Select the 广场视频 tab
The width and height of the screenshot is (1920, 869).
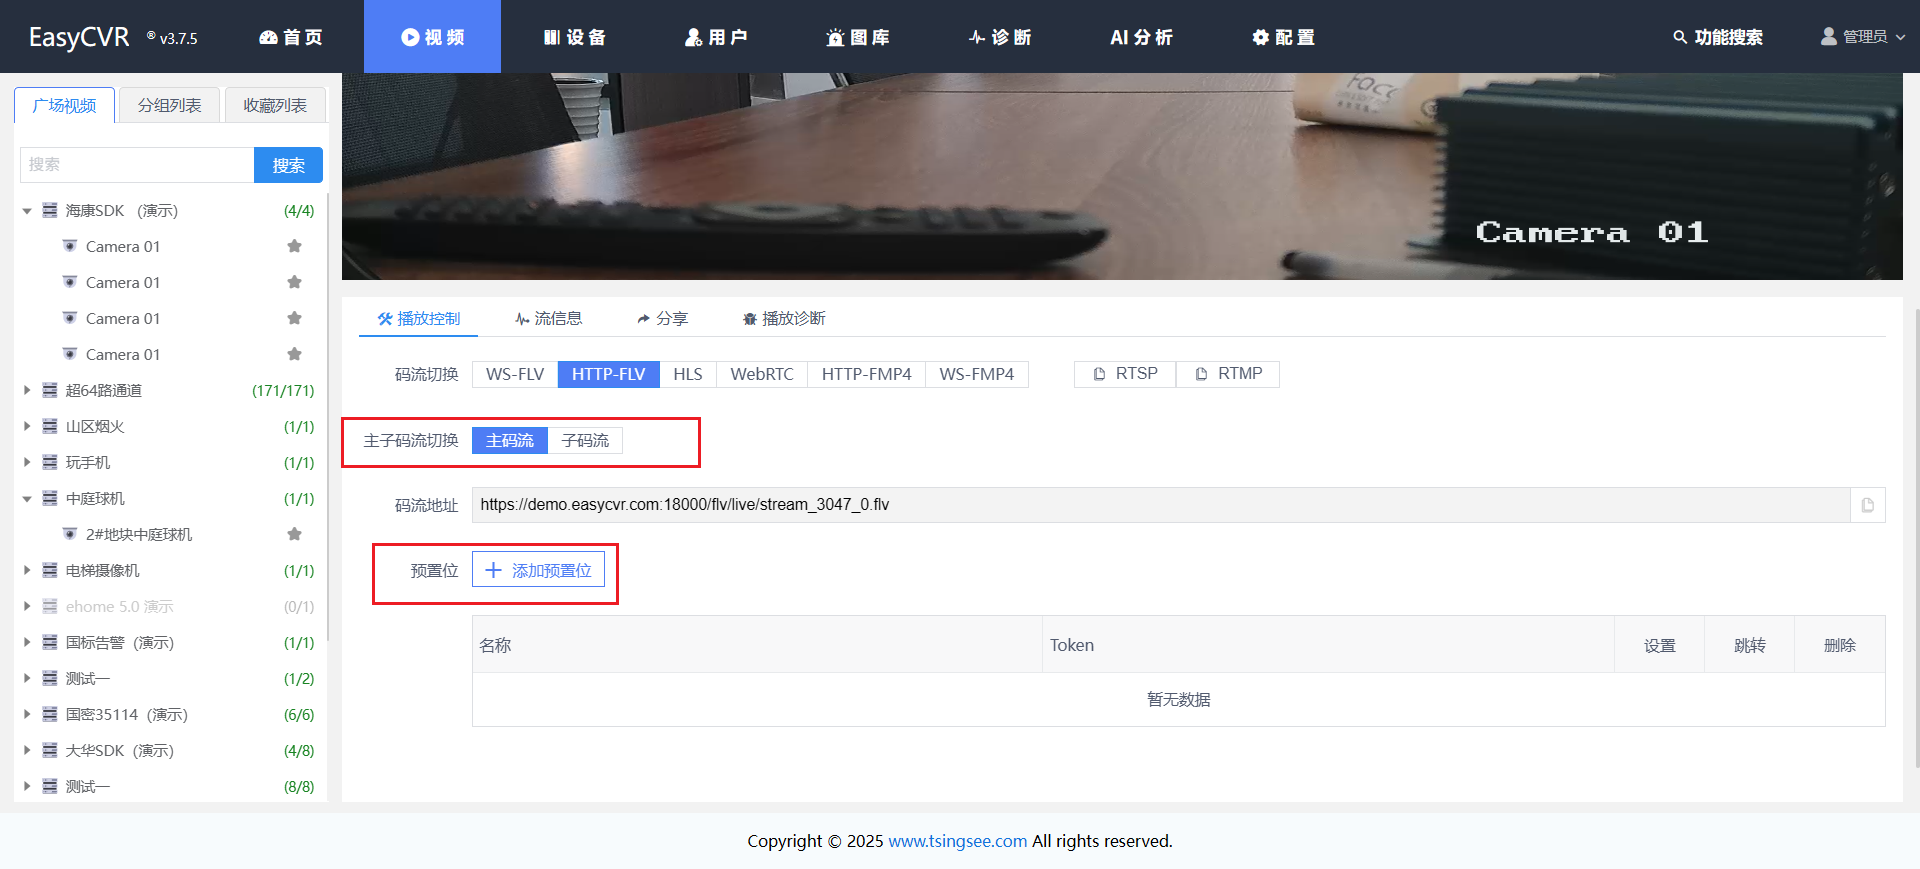click(65, 105)
